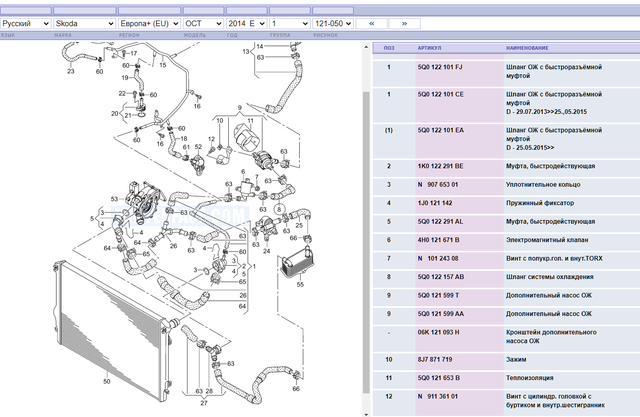The width and height of the screenshot is (640, 417).
Task: Click callout number 28 below the hose
Action: click(x=209, y=391)
